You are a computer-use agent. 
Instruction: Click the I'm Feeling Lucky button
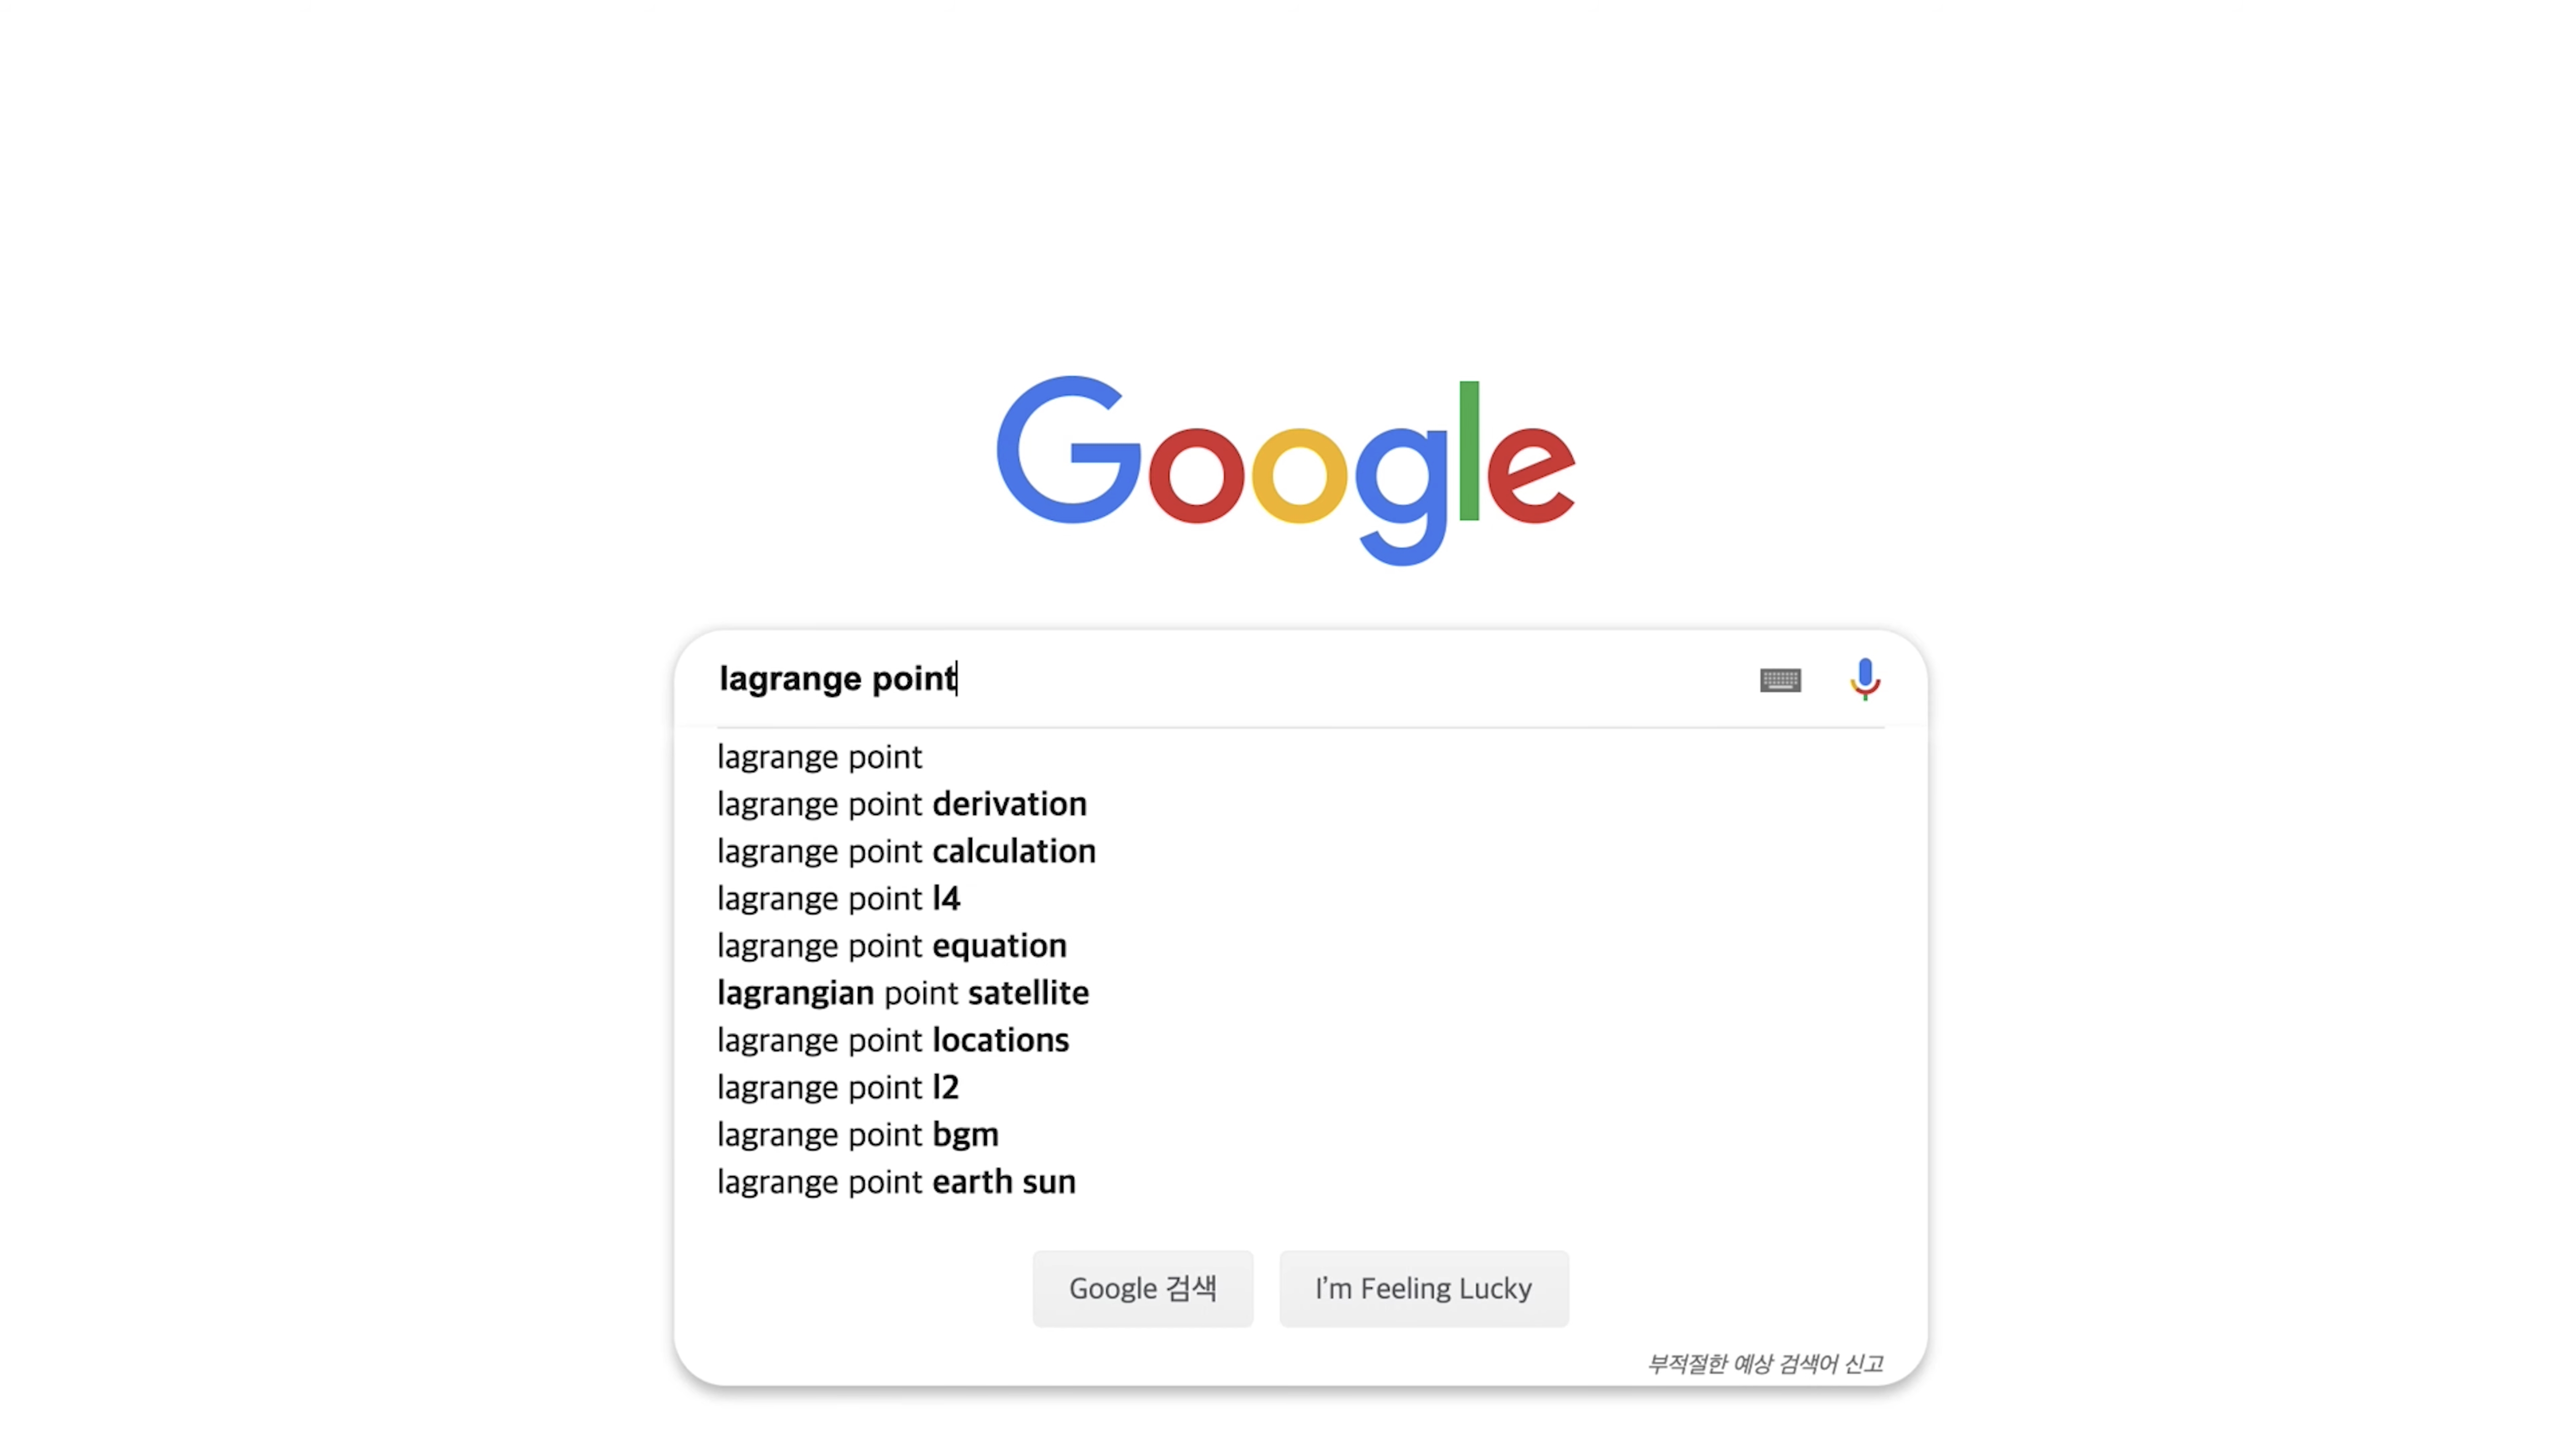tap(1424, 1288)
